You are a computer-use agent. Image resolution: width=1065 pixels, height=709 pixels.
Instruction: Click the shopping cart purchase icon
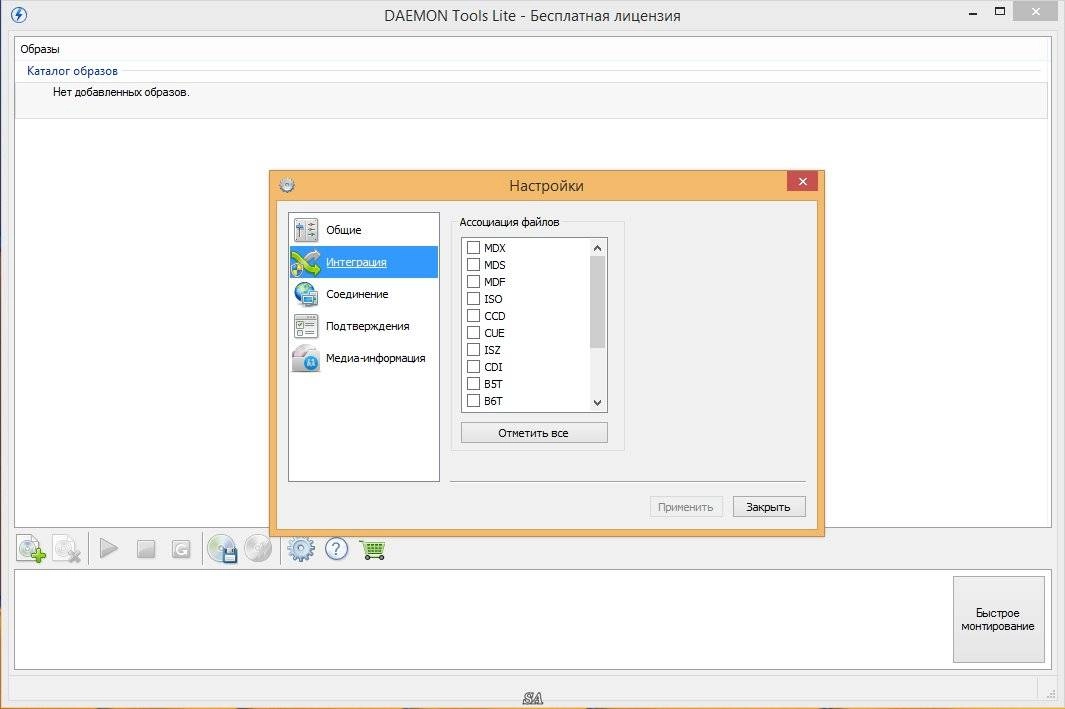(372, 549)
